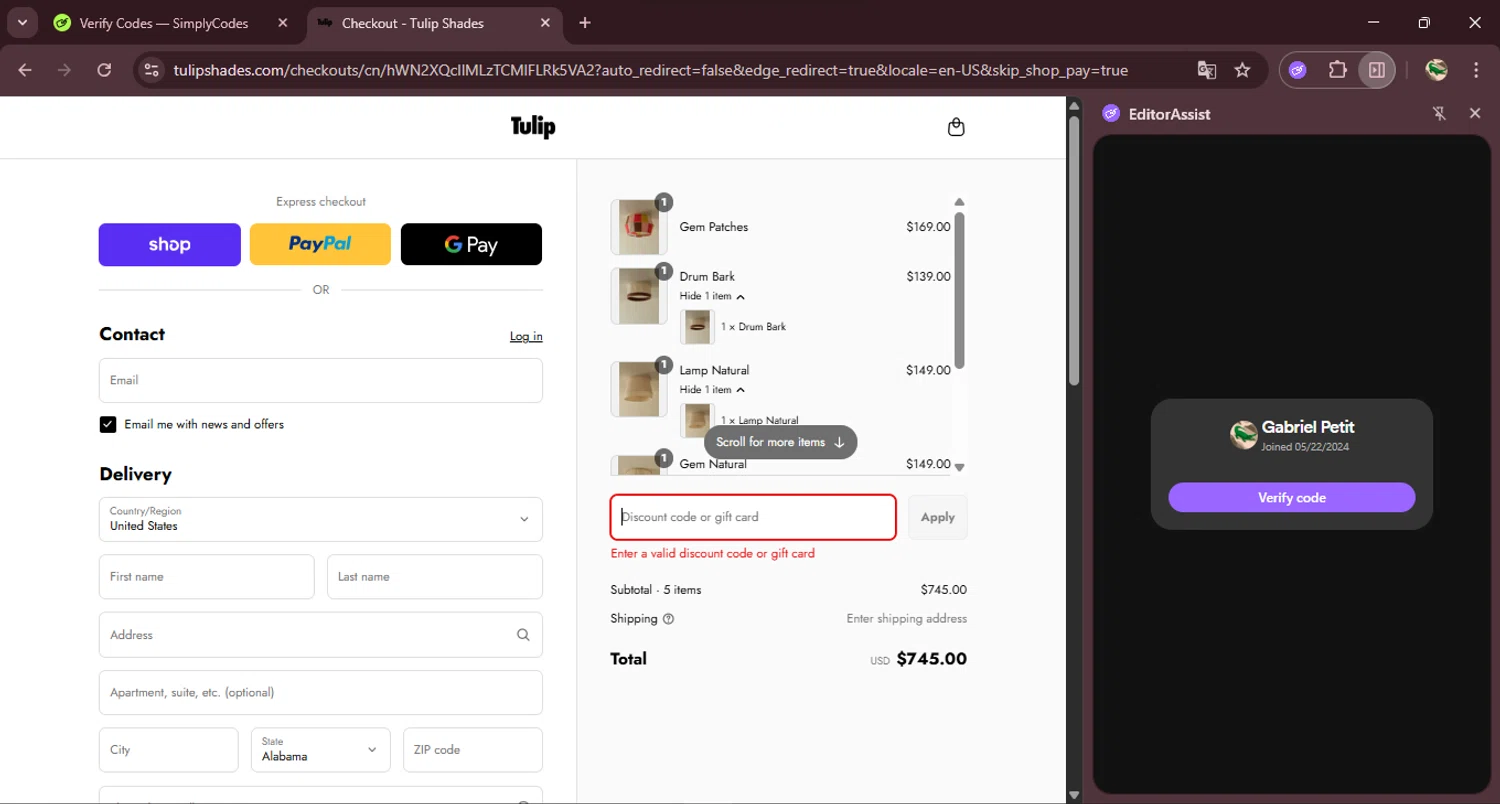Collapse Drum Bark's Hide 1 item
Screen dimensions: 1500x804
712,296
